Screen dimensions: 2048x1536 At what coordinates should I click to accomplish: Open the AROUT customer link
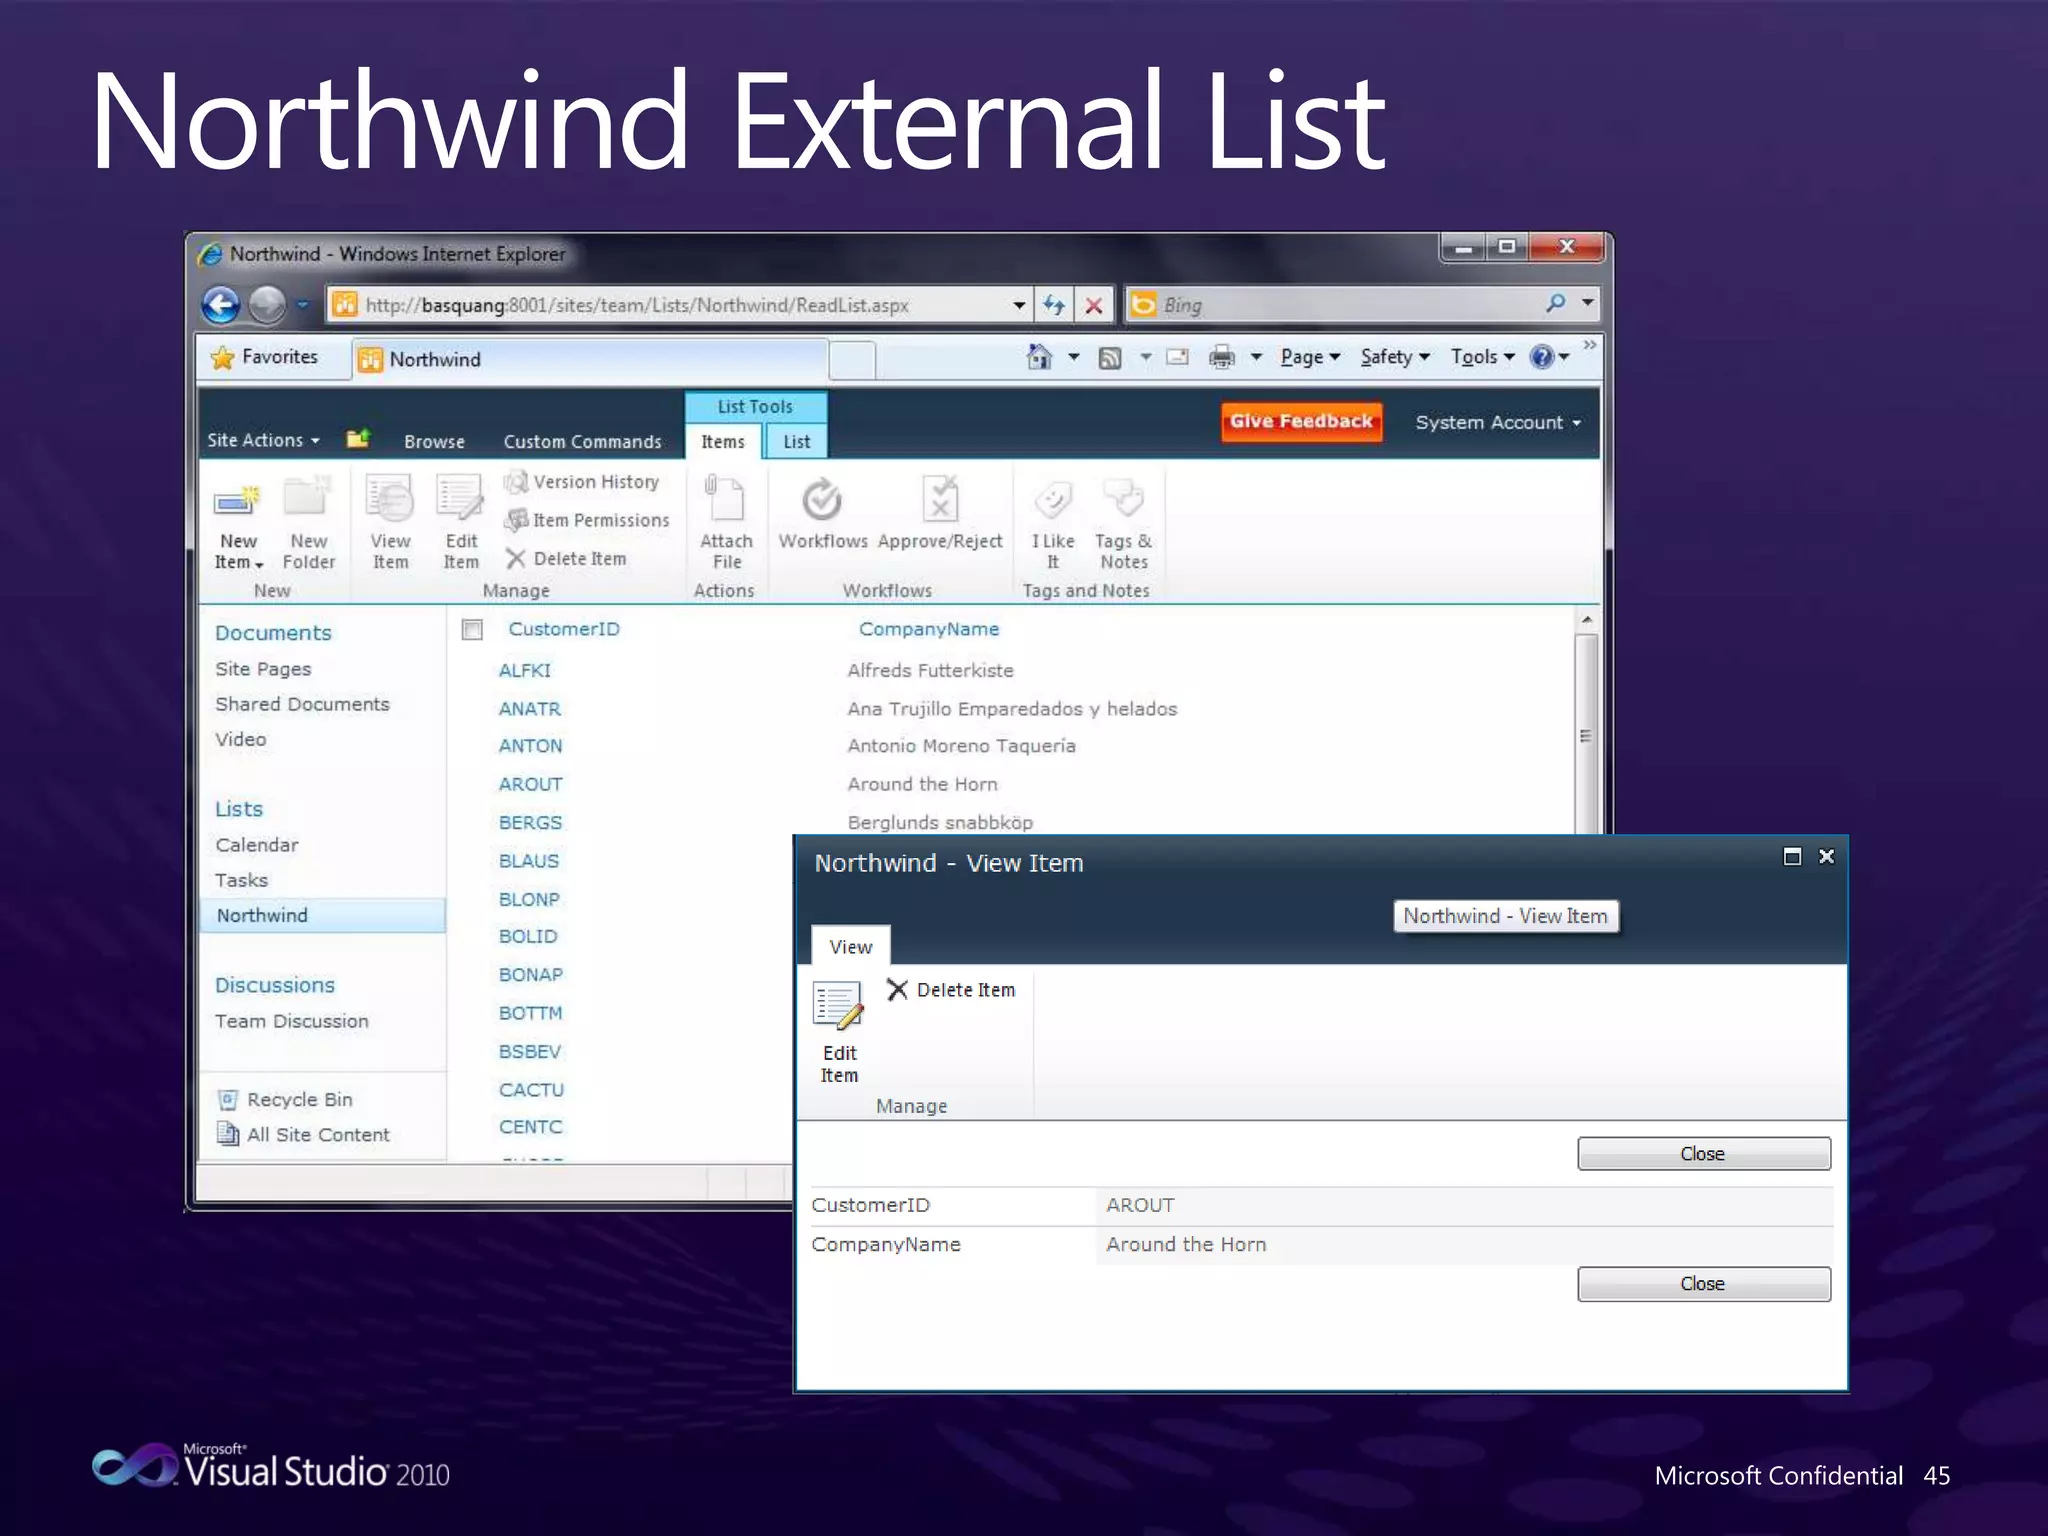(x=530, y=784)
